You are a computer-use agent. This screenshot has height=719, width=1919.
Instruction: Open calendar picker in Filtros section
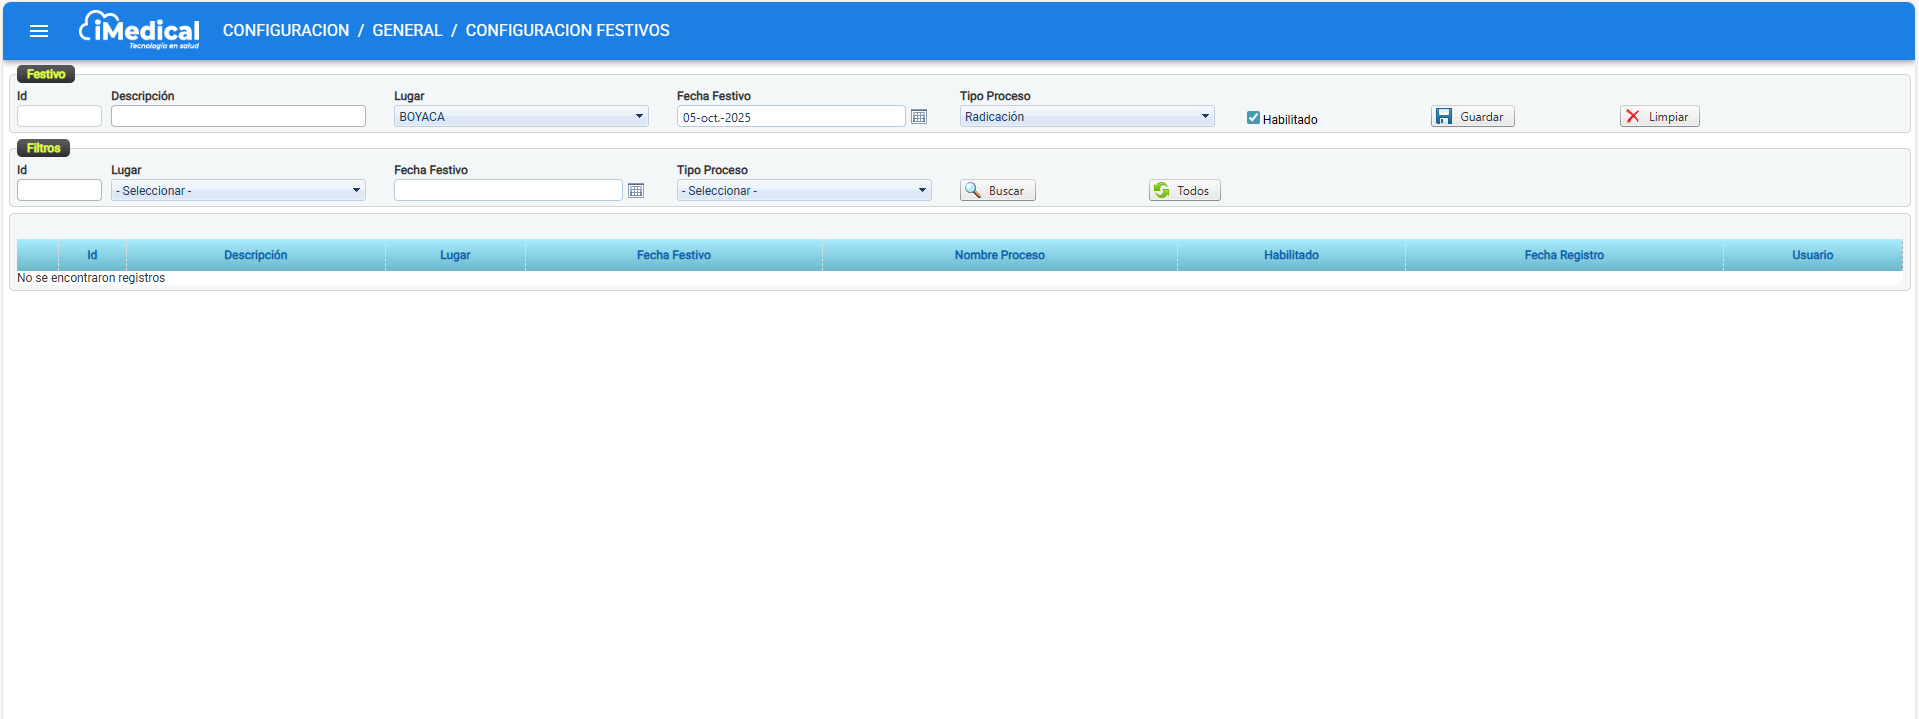click(x=636, y=191)
